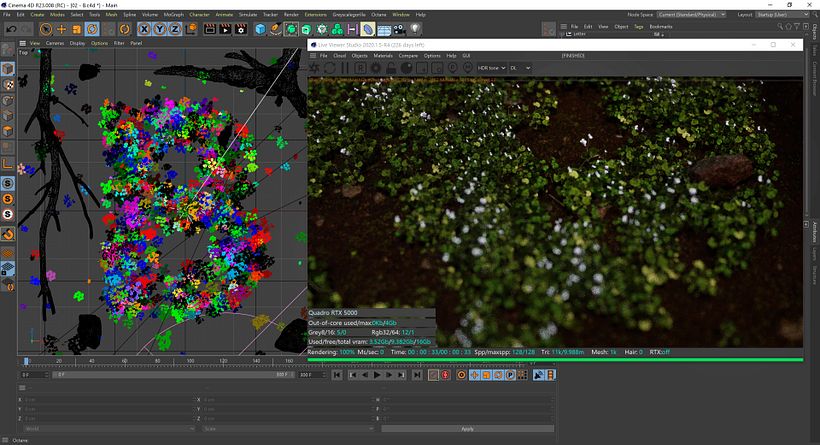820x445 pixels.
Task: Click the Play Forward button in timeline
Action: pyautogui.click(x=376, y=376)
